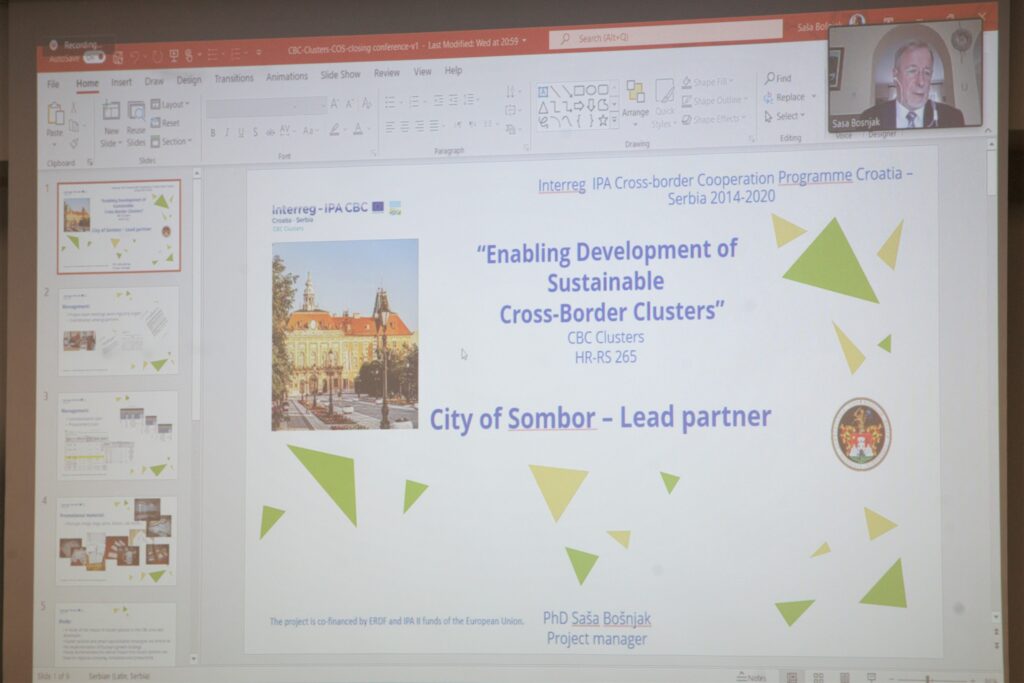Align text right
This screenshot has height=683, width=1024.
point(419,126)
